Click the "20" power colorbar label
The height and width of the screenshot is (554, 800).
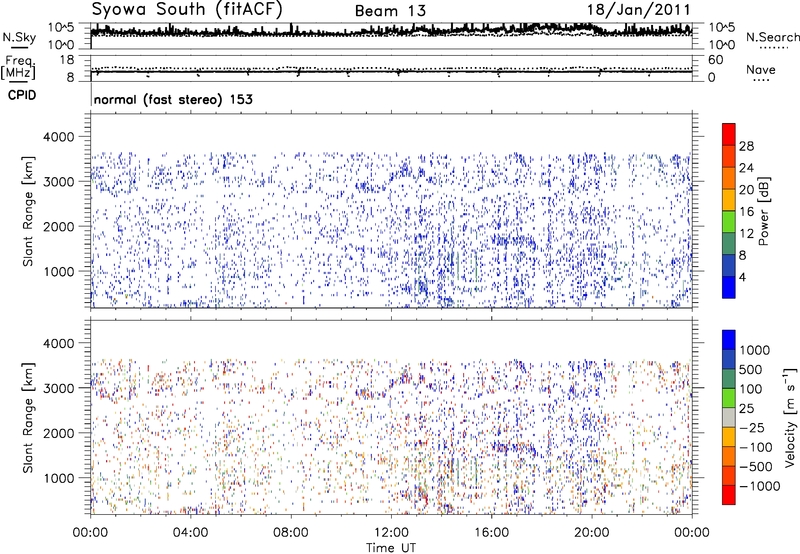pos(746,190)
